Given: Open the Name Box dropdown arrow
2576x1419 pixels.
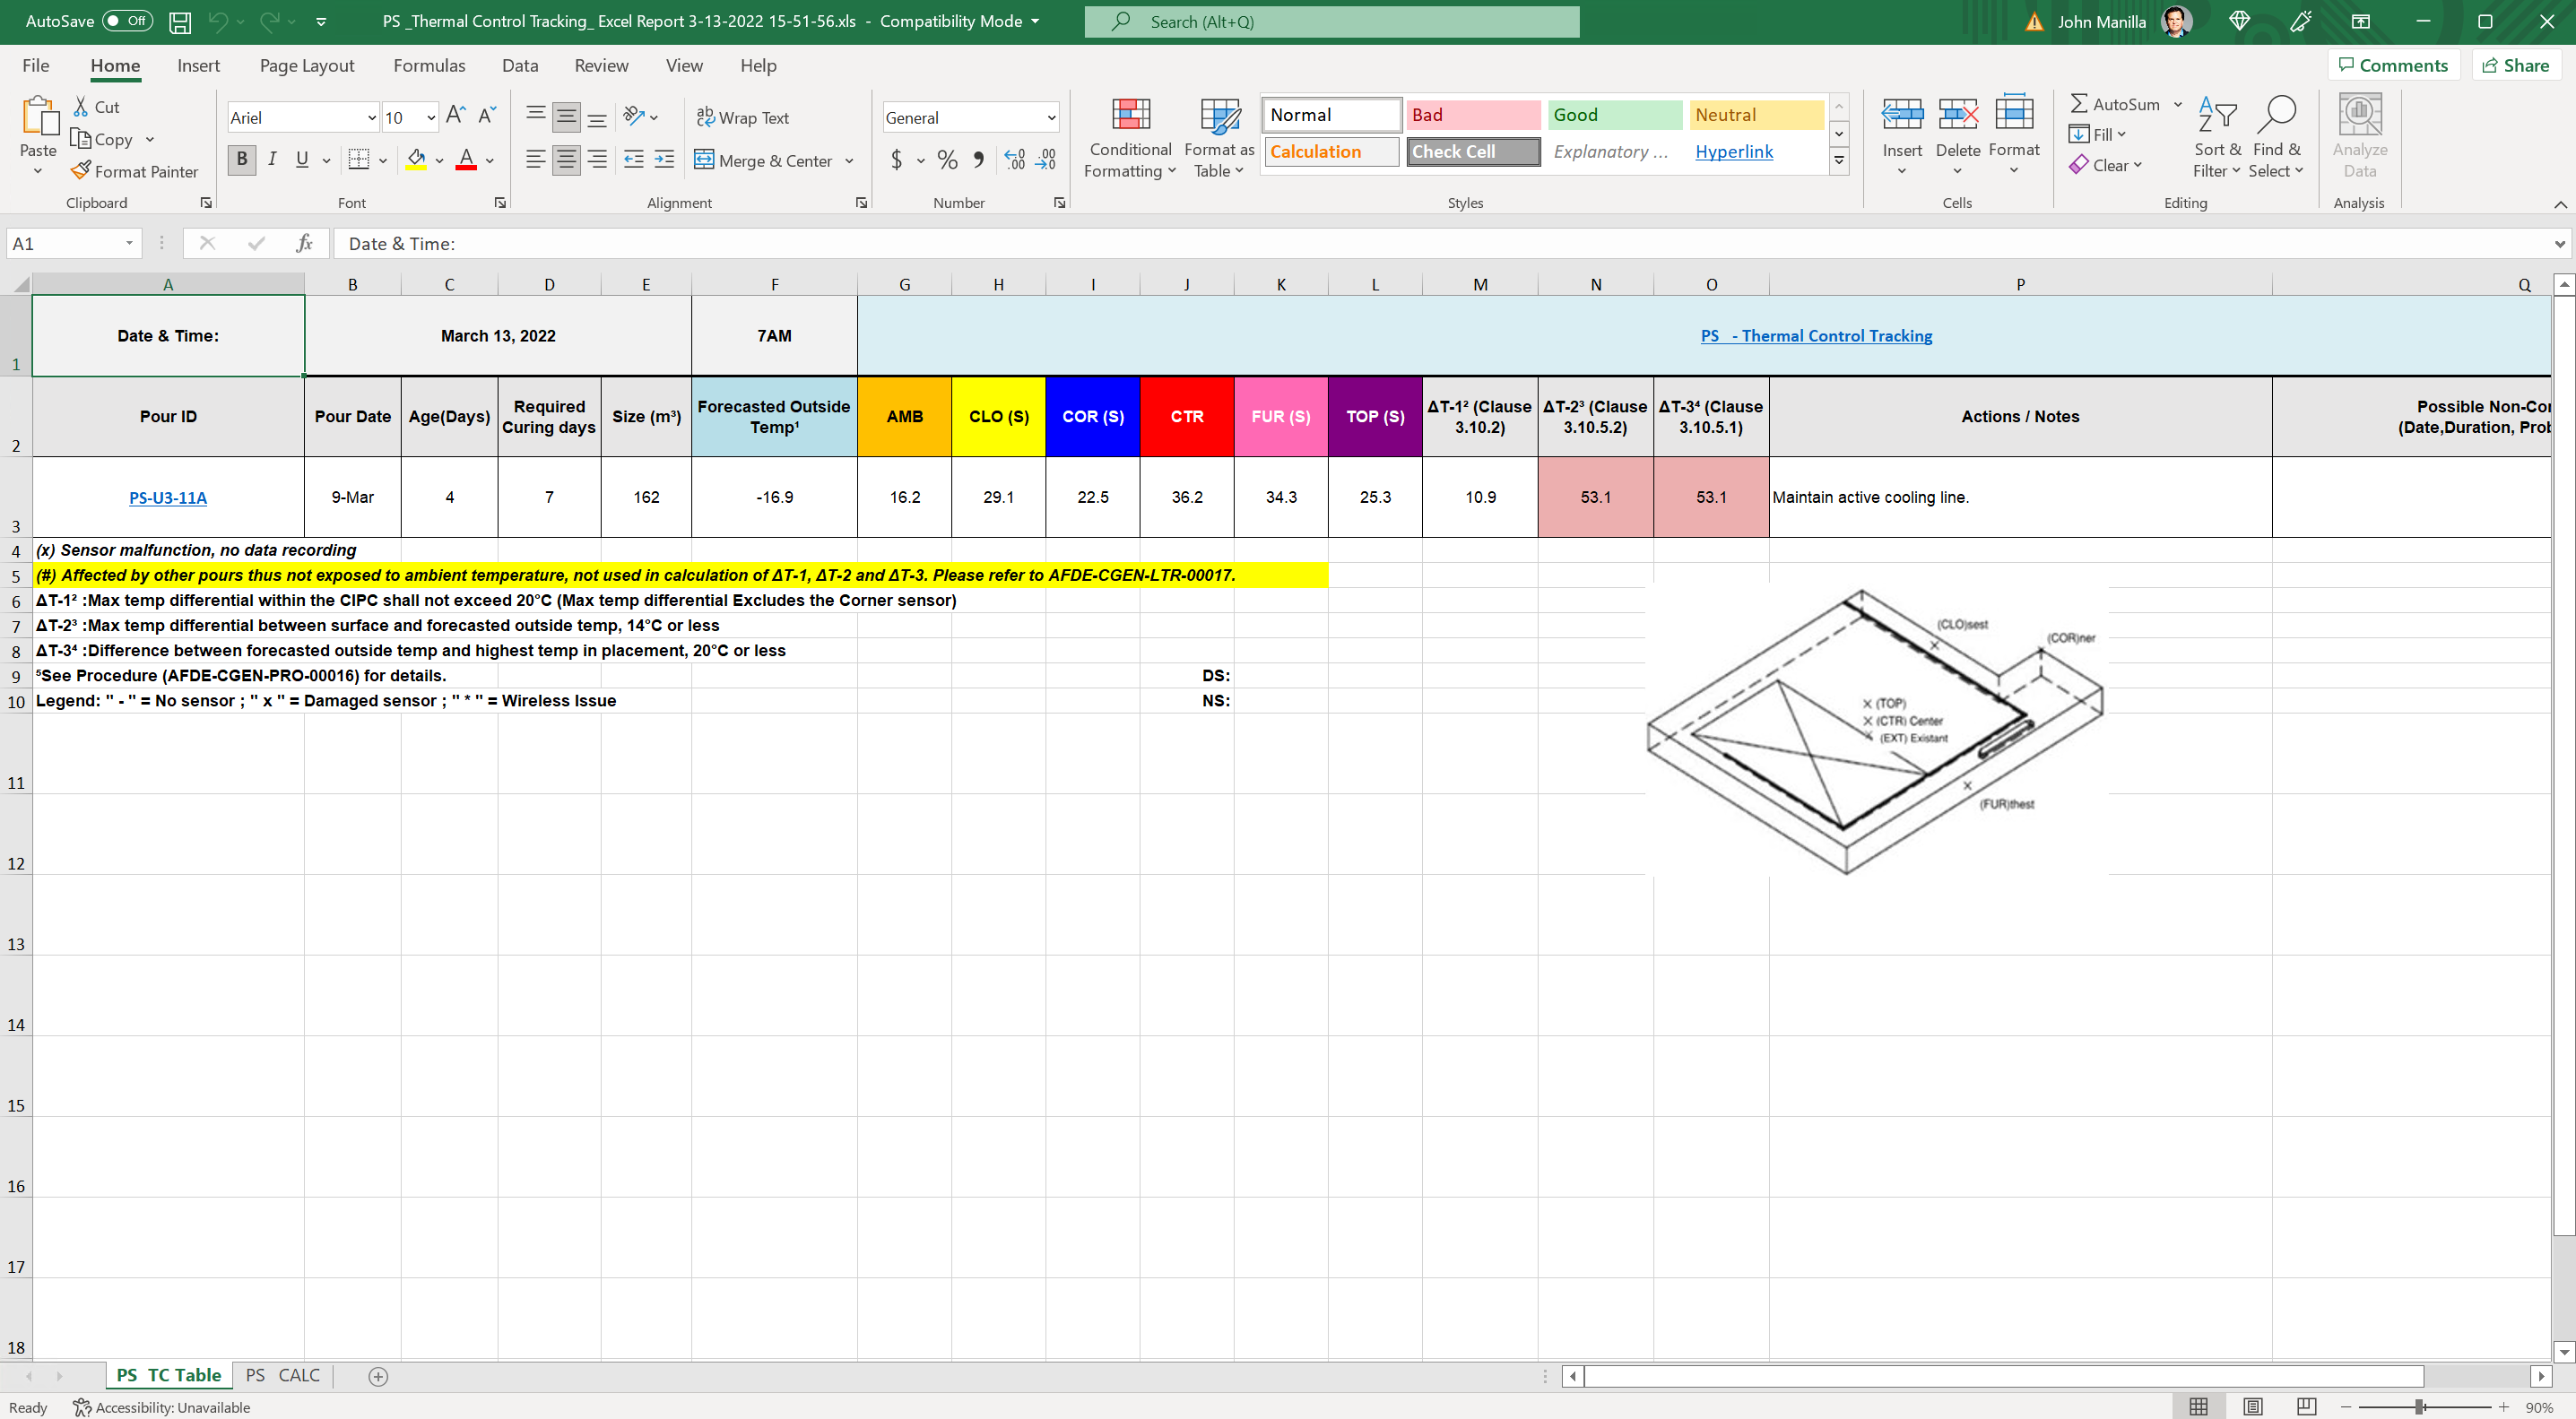Looking at the screenshot, I should (x=129, y=243).
